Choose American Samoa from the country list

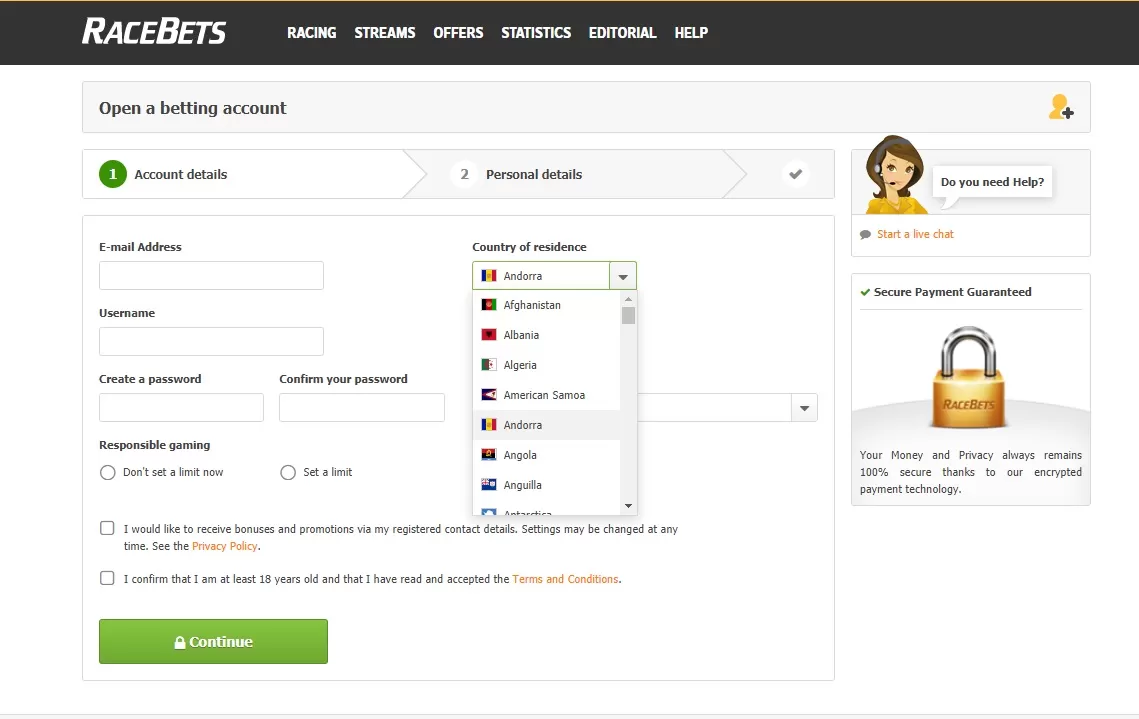pyautogui.click(x=547, y=395)
